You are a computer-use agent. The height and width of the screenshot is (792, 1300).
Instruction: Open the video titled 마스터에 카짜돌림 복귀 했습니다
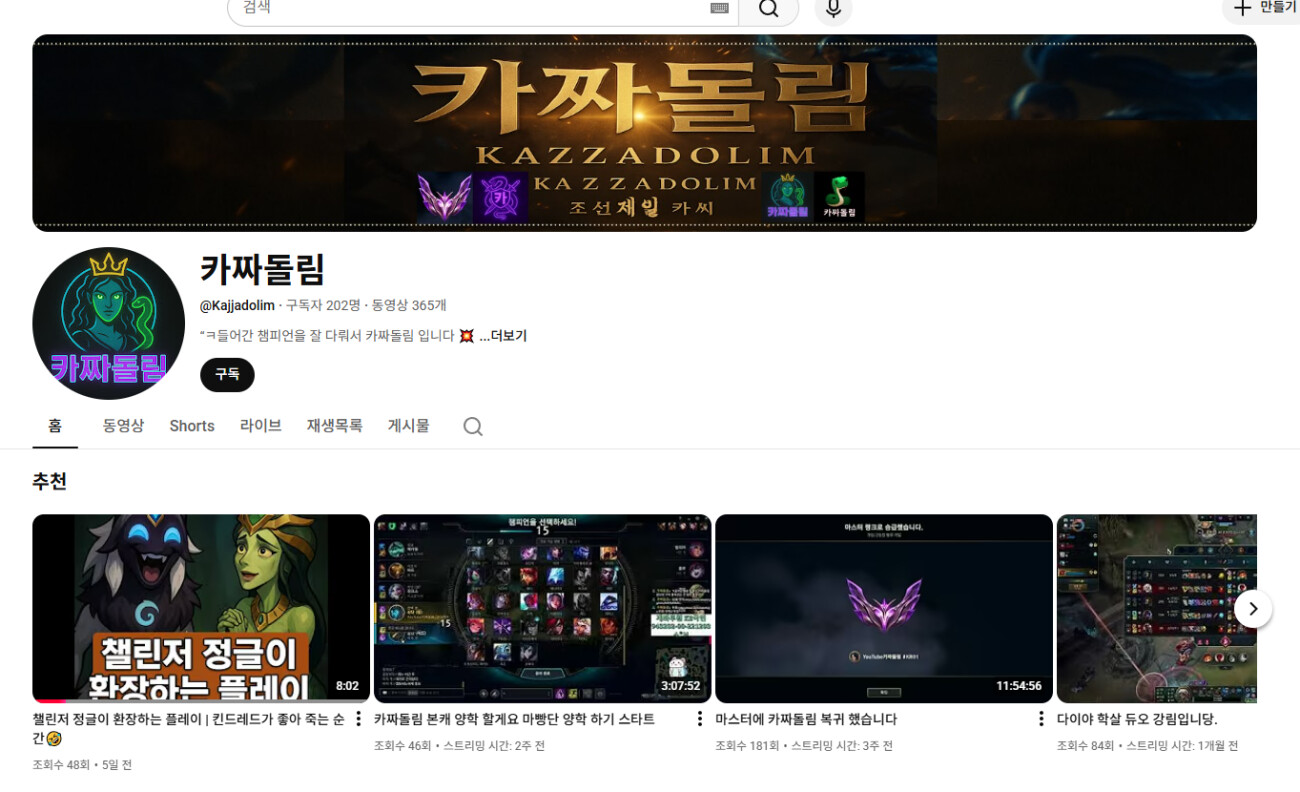tap(806, 719)
